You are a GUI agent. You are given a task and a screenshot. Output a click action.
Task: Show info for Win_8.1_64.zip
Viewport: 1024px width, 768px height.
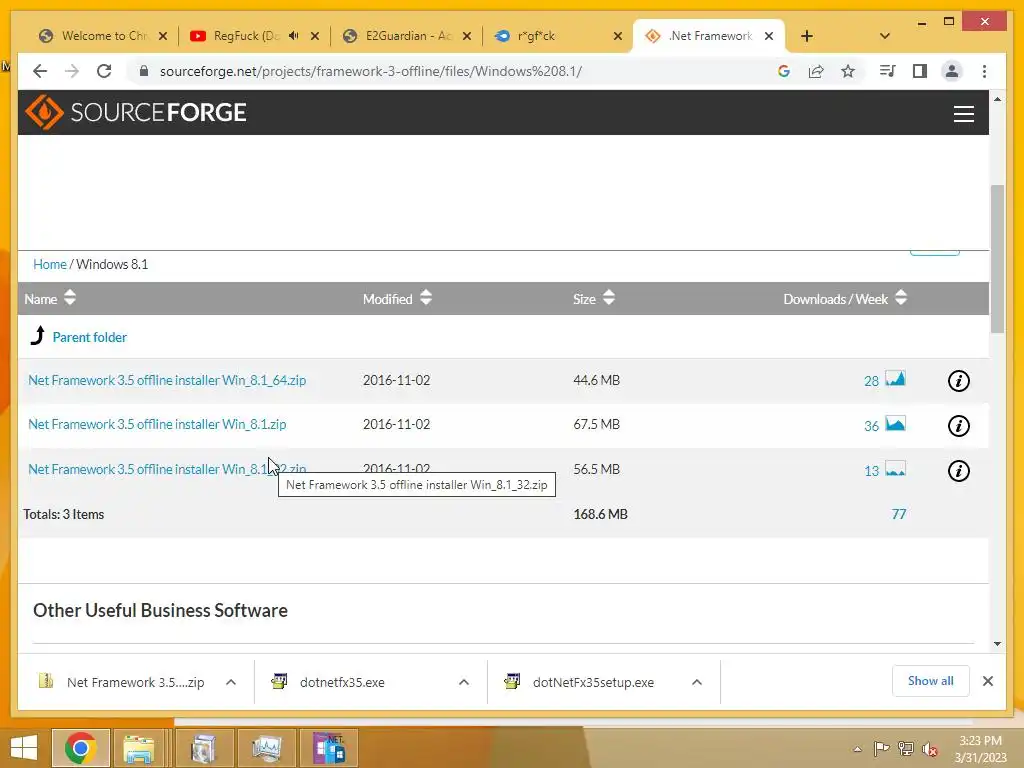point(958,381)
